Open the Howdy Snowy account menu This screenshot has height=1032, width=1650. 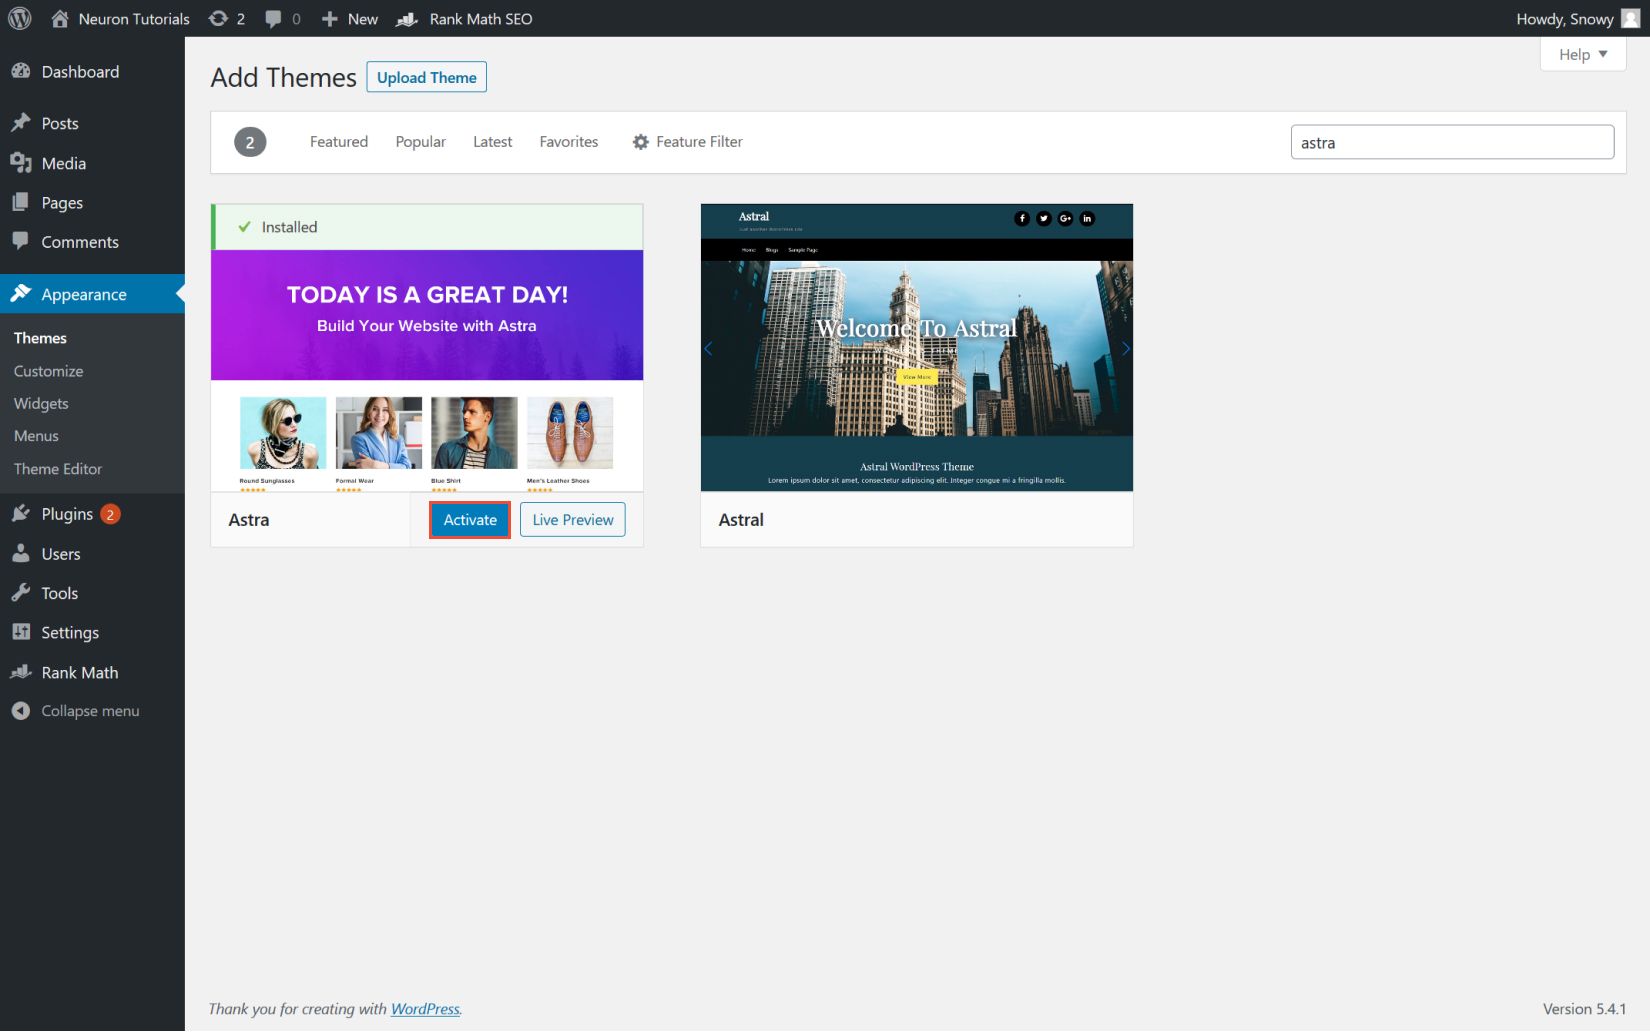click(x=1565, y=18)
